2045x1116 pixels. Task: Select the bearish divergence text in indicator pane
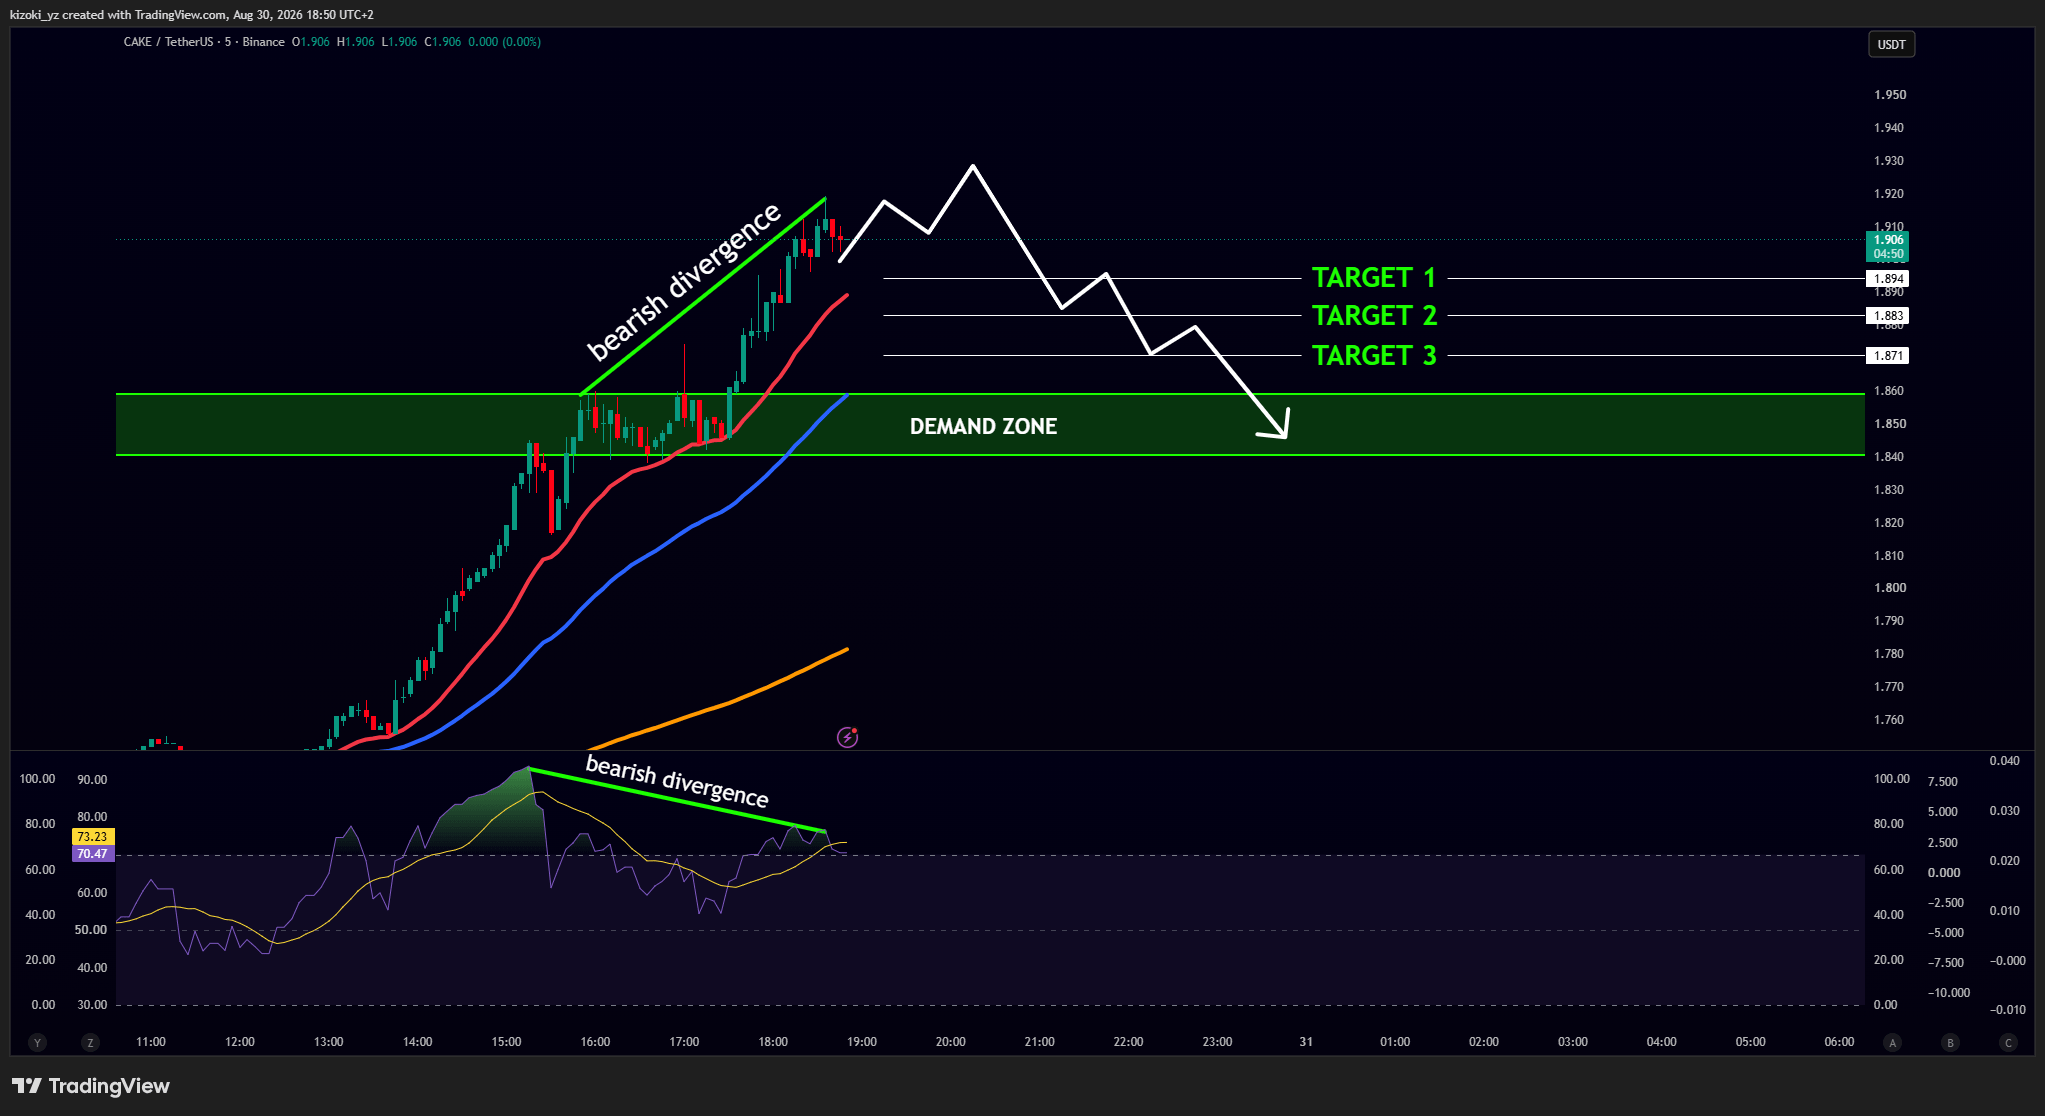[677, 781]
